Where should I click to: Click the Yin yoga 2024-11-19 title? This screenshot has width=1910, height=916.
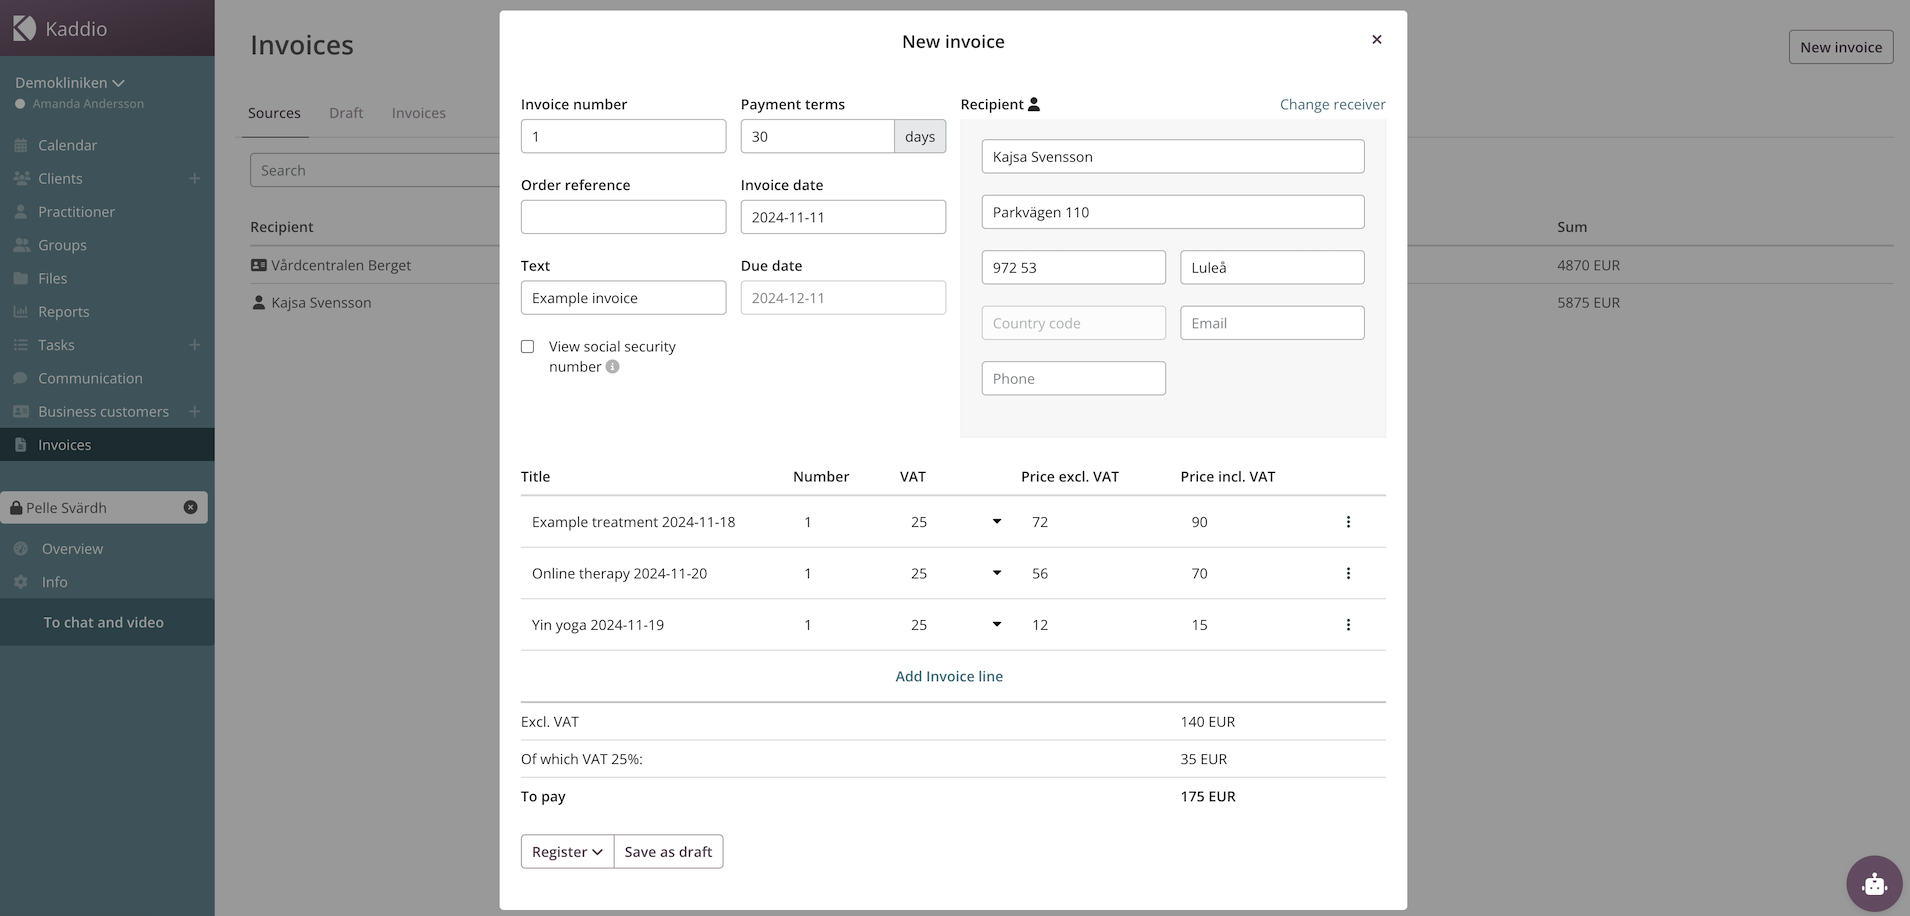click(x=598, y=625)
